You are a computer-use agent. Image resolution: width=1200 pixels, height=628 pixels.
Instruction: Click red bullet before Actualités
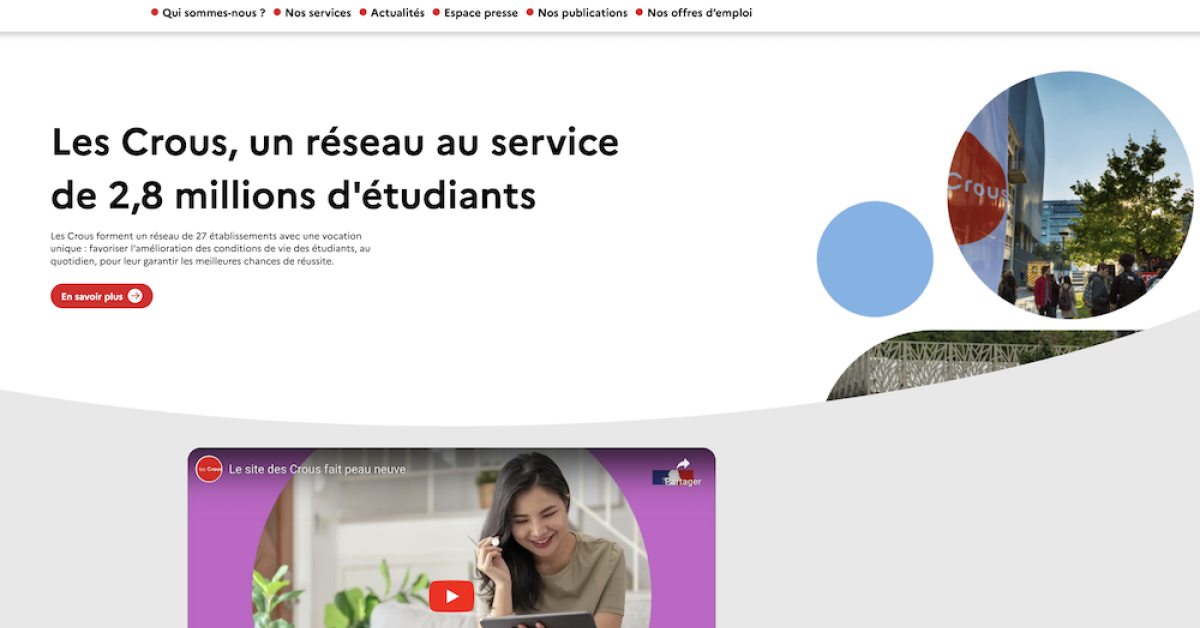tap(362, 13)
